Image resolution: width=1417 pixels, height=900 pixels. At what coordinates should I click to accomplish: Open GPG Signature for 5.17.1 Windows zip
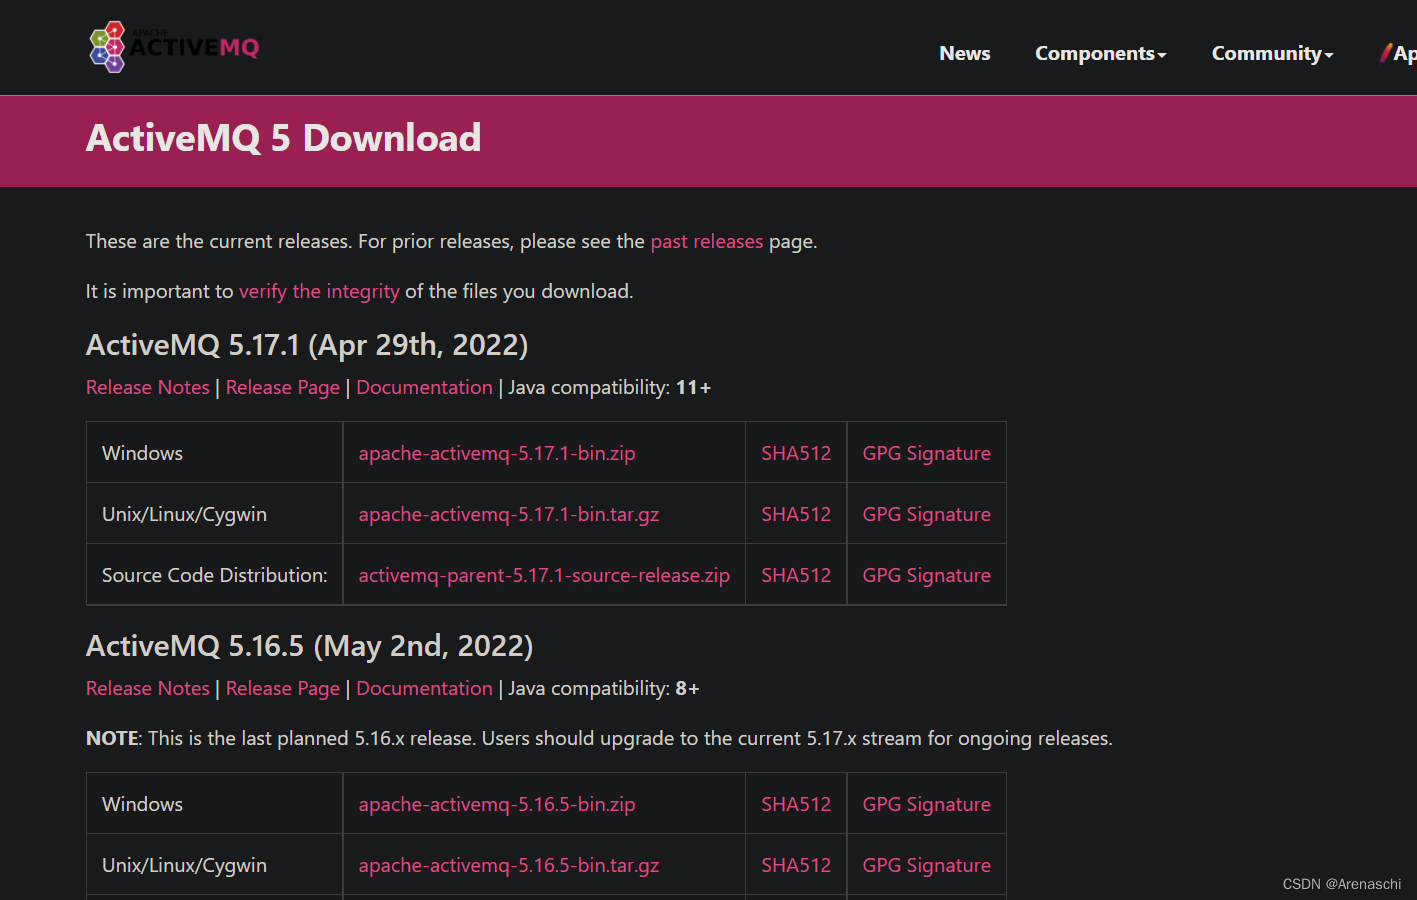coord(927,453)
